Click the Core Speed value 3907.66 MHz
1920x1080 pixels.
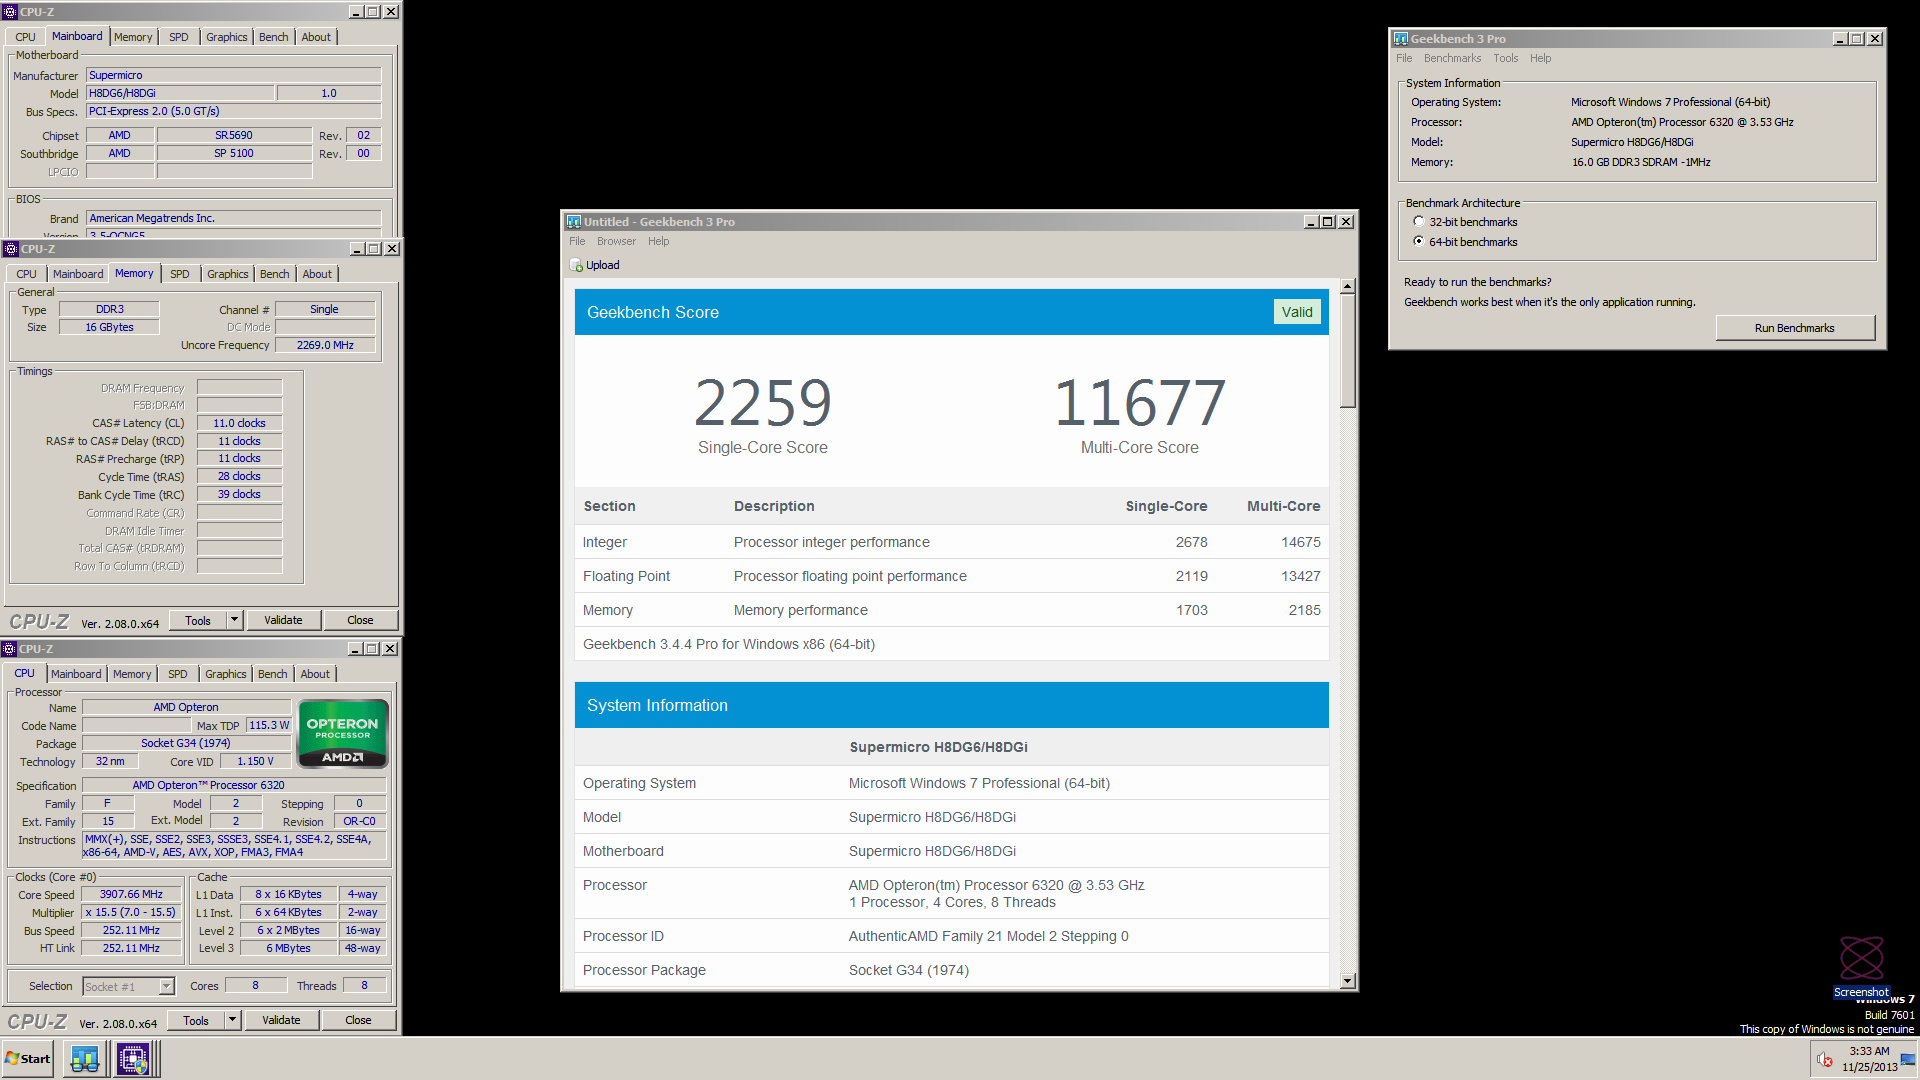tap(131, 894)
